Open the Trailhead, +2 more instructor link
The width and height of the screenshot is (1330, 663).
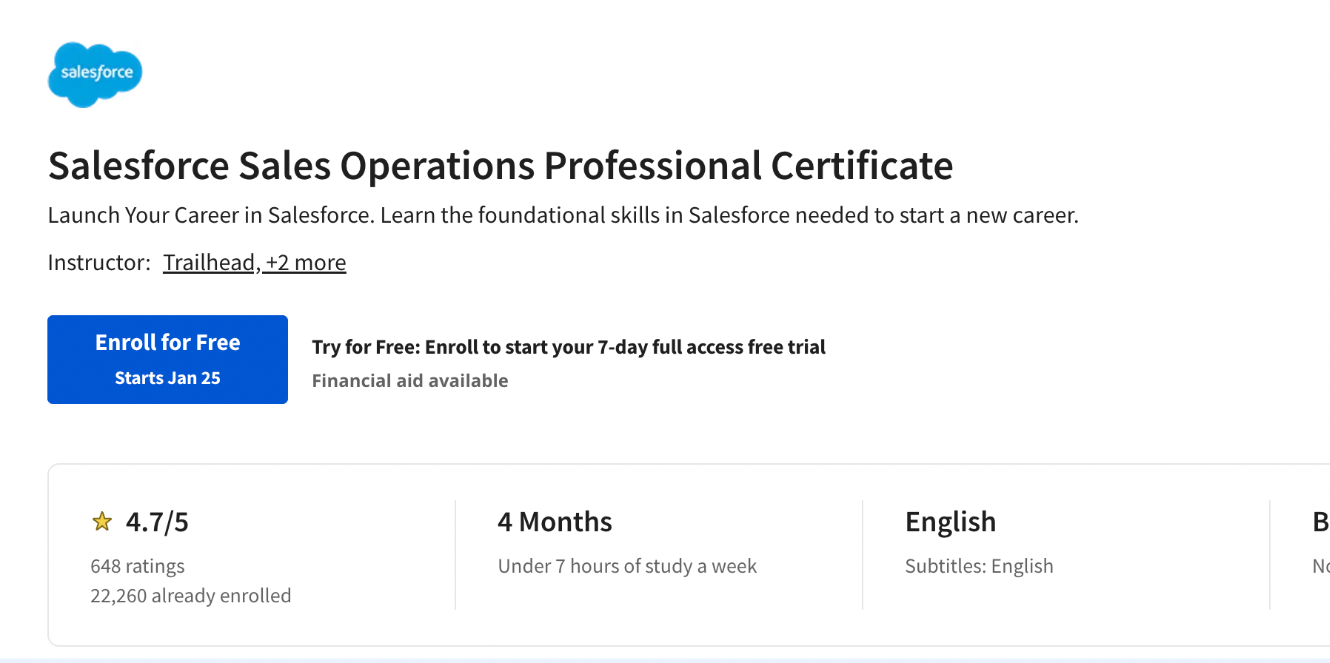(254, 263)
